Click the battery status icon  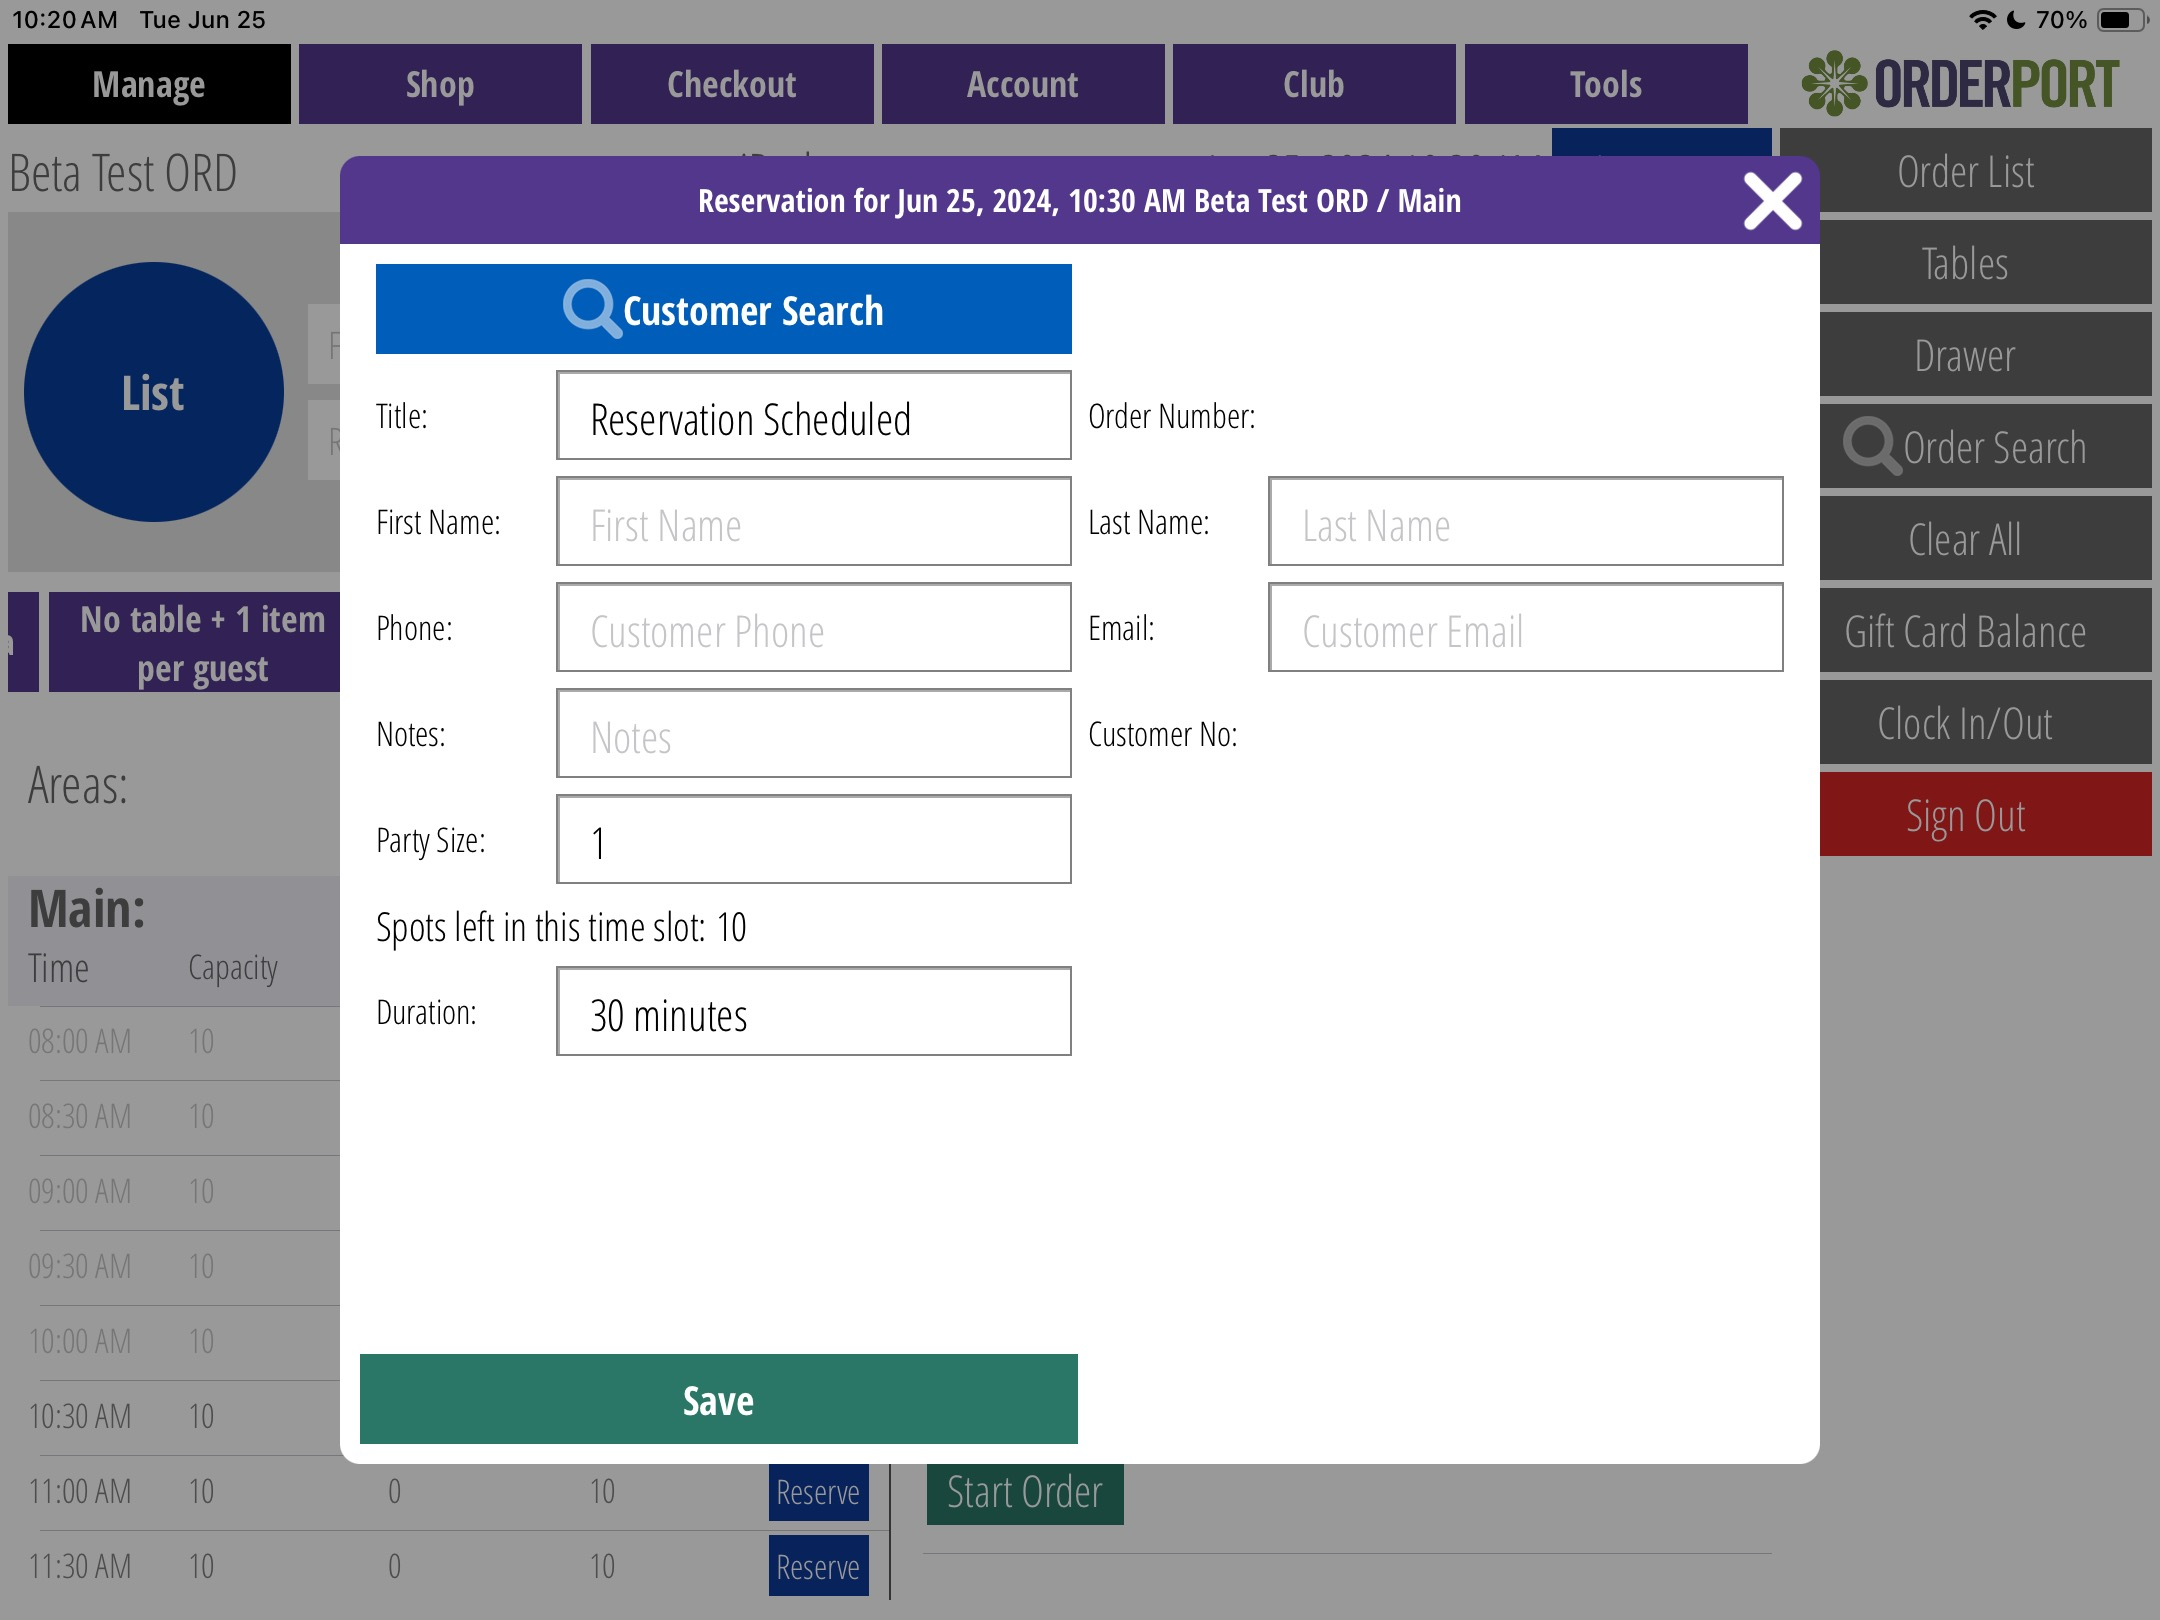(x=2120, y=20)
